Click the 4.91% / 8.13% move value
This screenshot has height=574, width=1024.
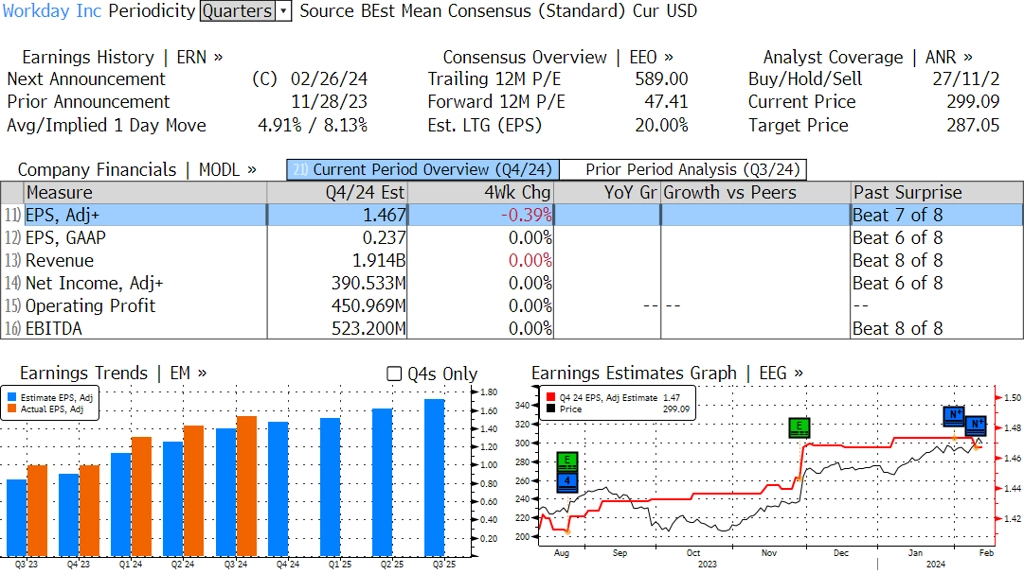point(313,125)
